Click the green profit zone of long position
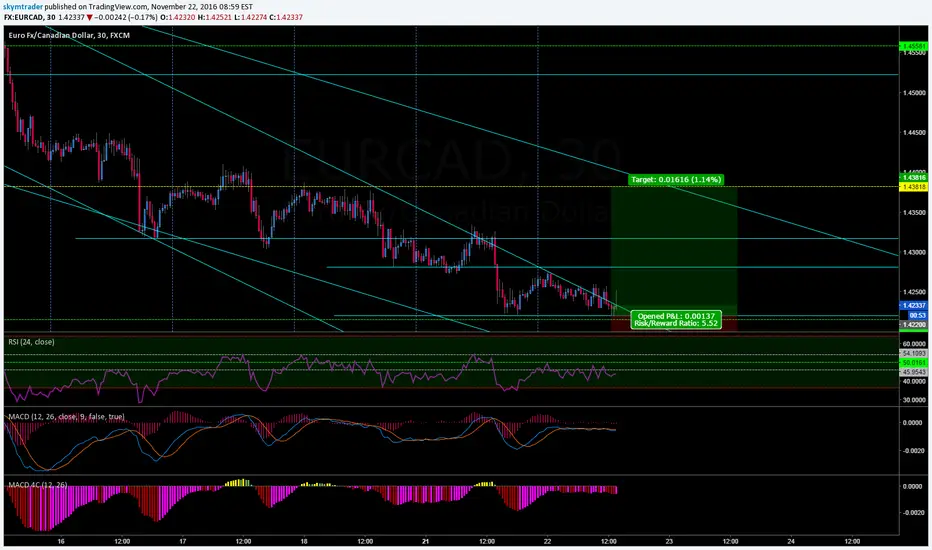The height and width of the screenshot is (550, 932). tap(674, 250)
